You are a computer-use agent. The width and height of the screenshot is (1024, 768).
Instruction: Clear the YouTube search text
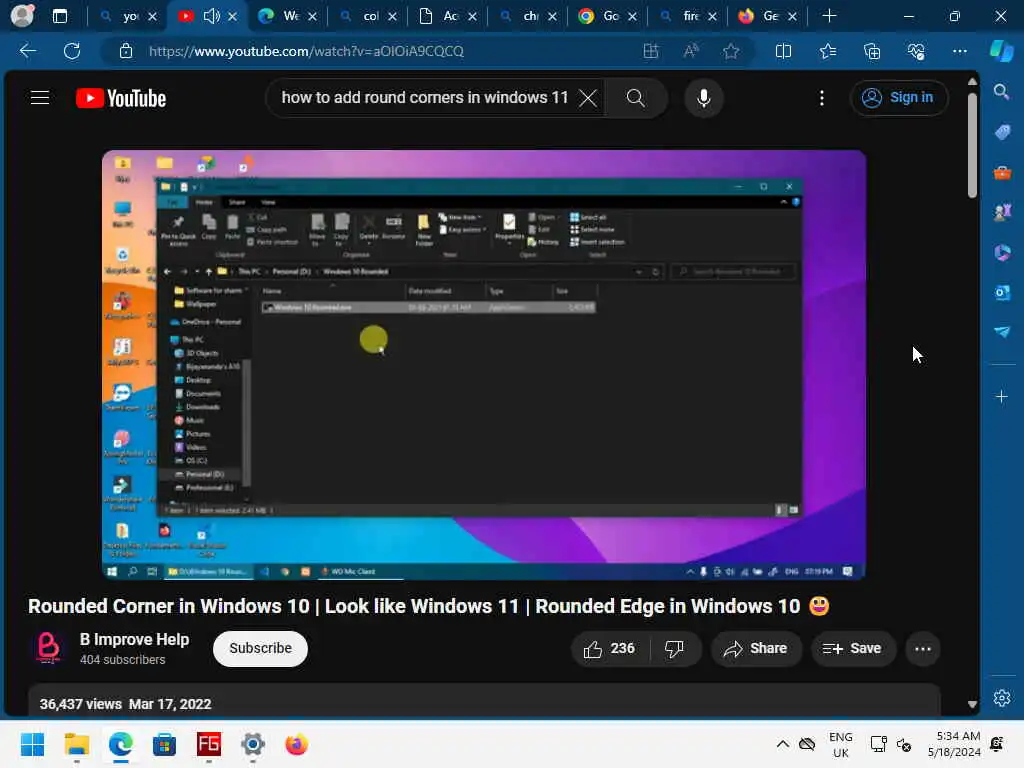click(588, 98)
